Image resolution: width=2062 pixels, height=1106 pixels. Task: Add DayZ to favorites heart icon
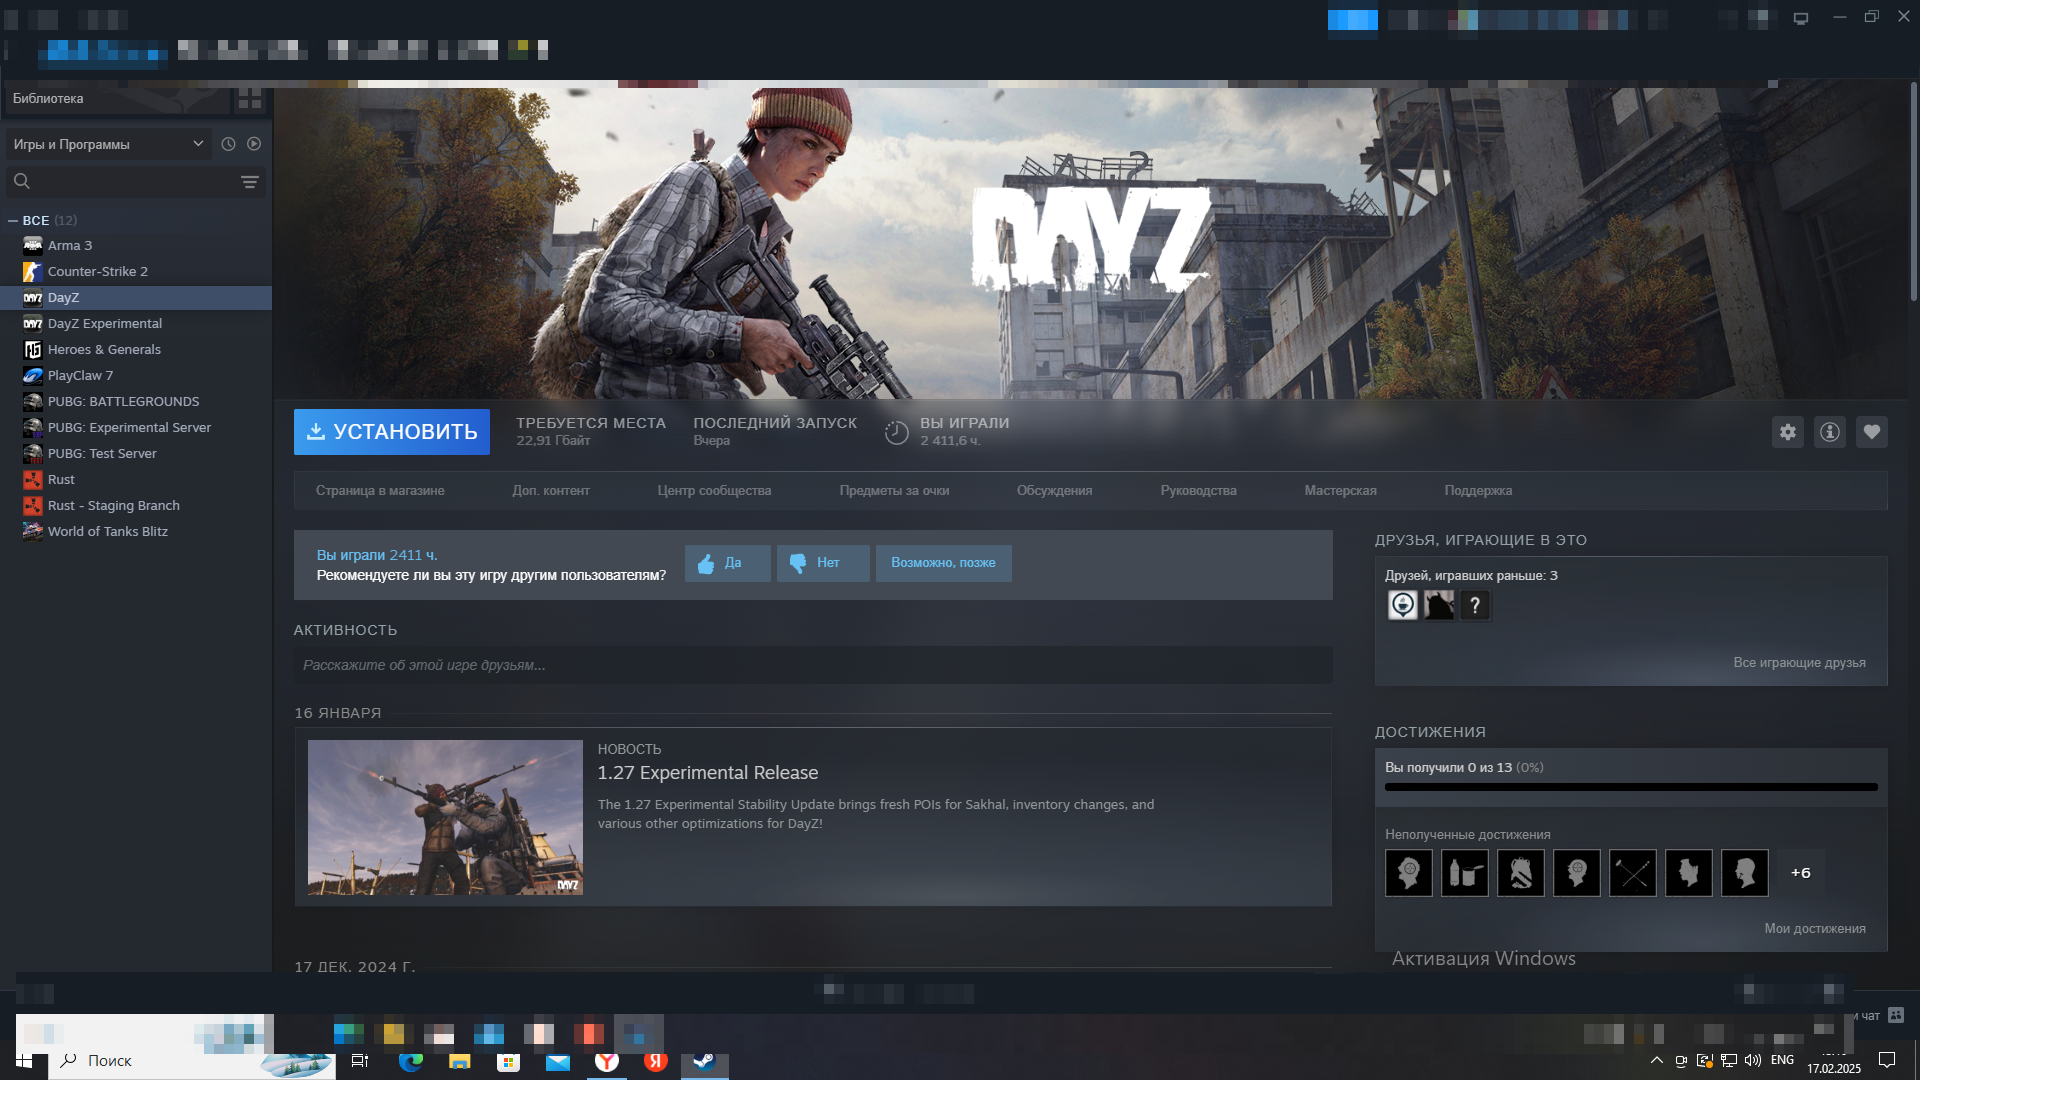(x=1872, y=432)
